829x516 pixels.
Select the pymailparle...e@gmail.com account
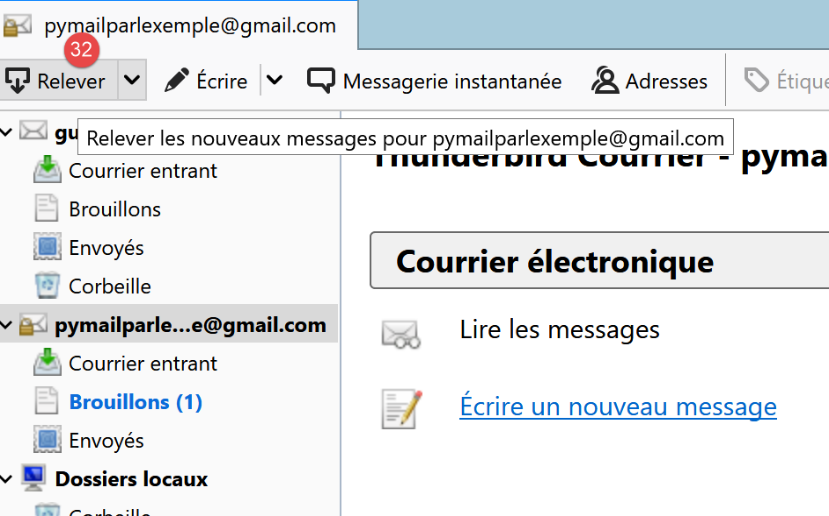point(190,325)
